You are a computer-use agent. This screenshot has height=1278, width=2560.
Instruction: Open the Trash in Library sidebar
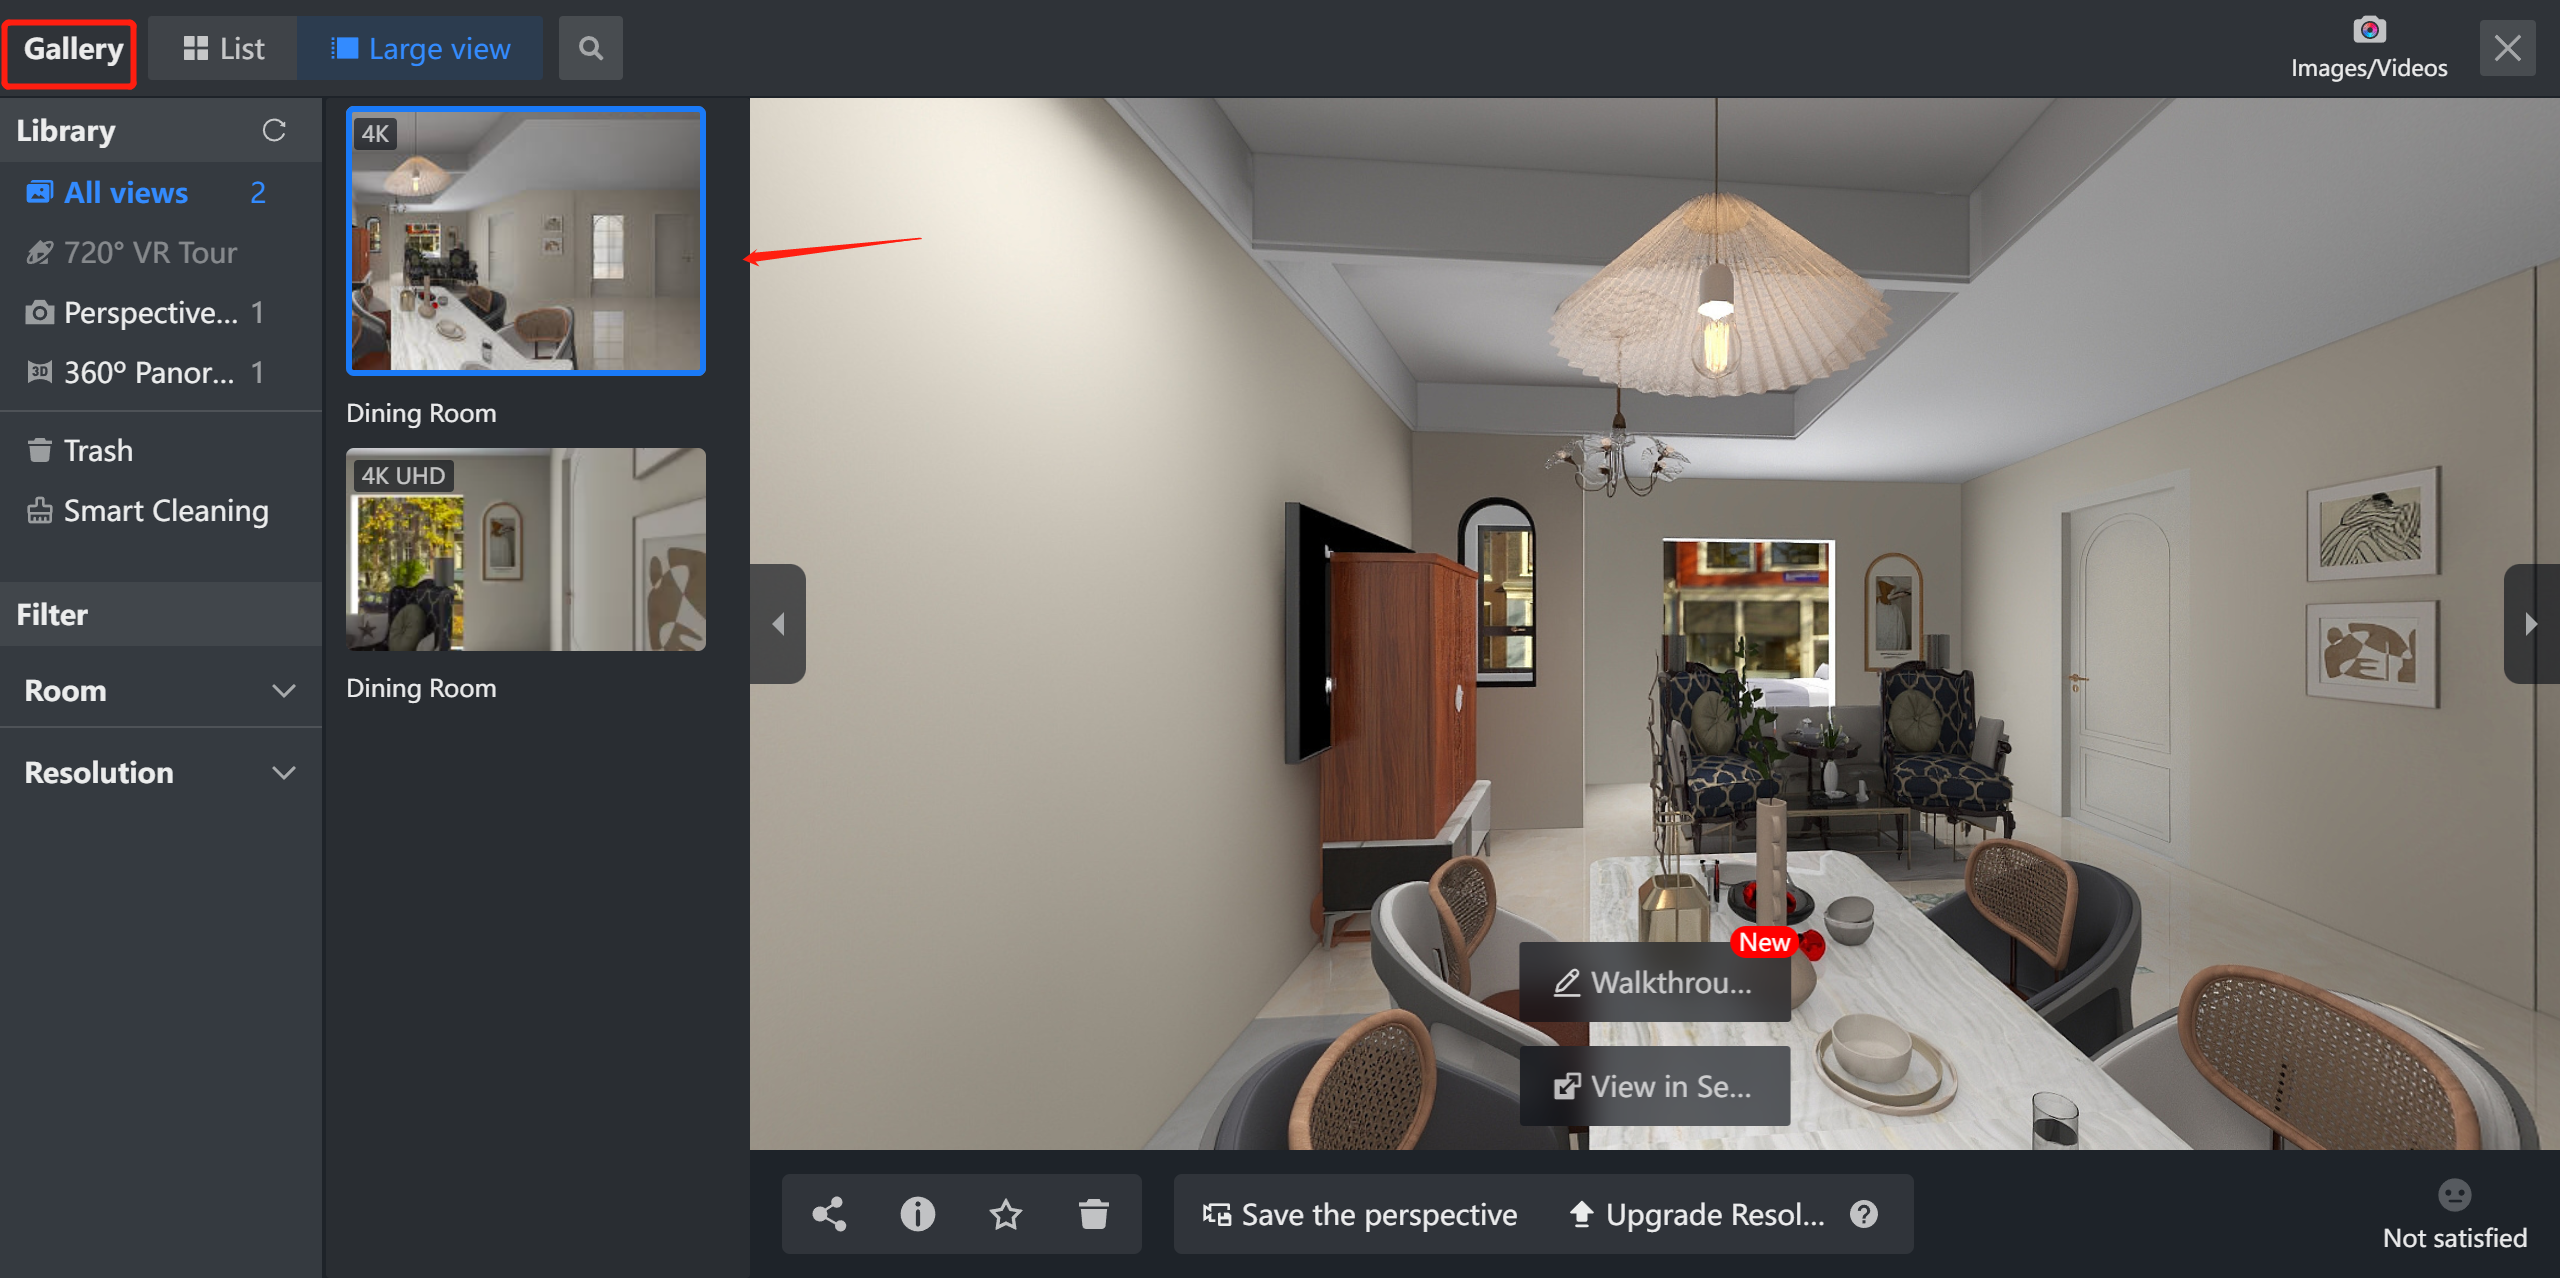tap(97, 450)
